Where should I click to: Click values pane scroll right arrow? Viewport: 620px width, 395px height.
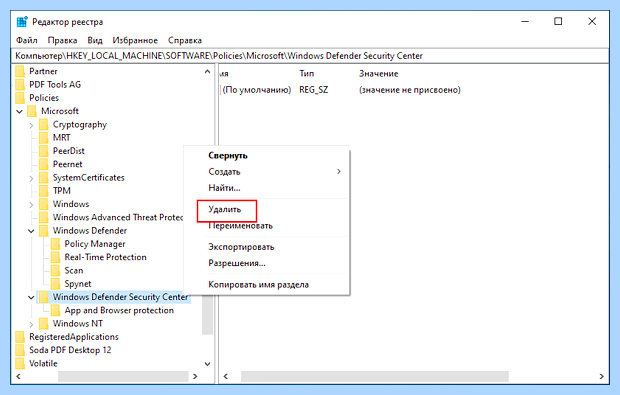(x=601, y=376)
